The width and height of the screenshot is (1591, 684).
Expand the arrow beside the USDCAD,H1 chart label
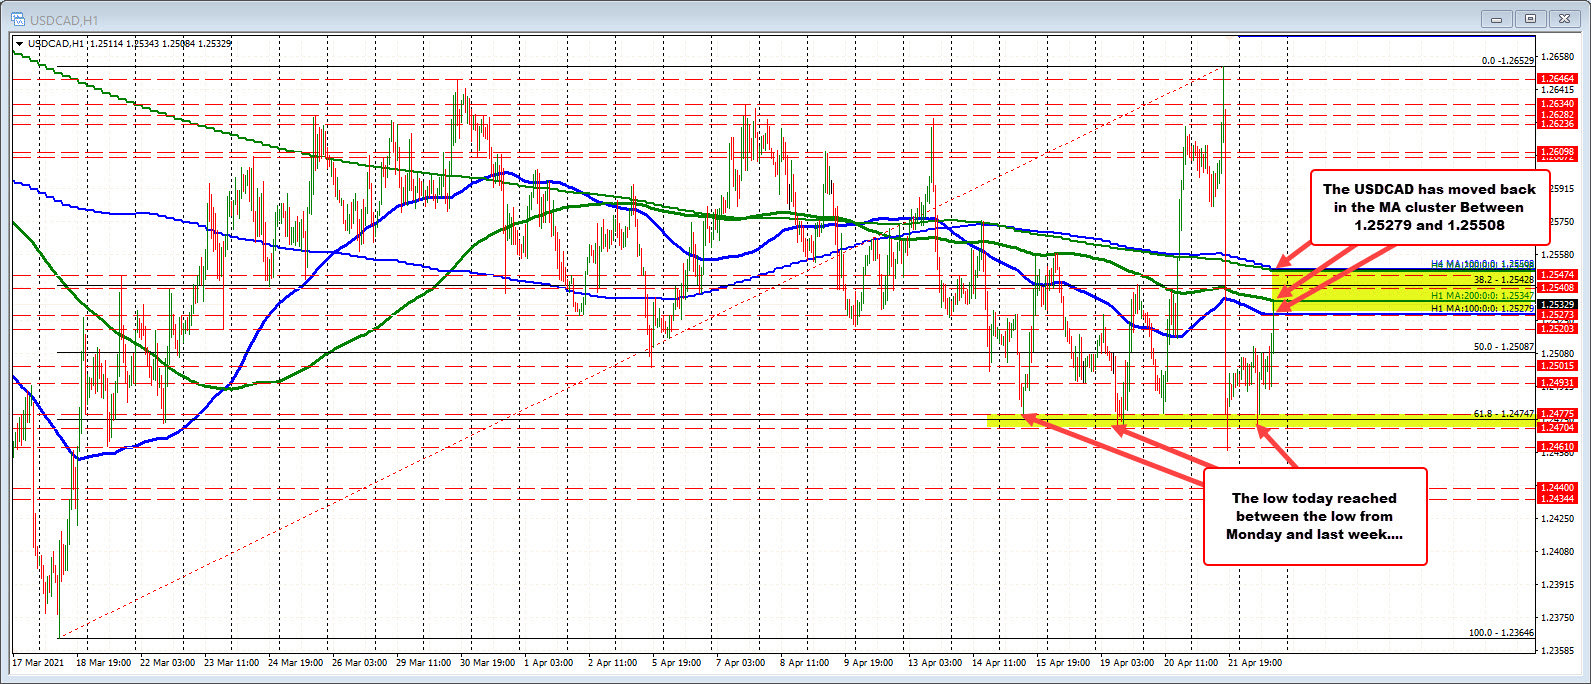(19, 44)
